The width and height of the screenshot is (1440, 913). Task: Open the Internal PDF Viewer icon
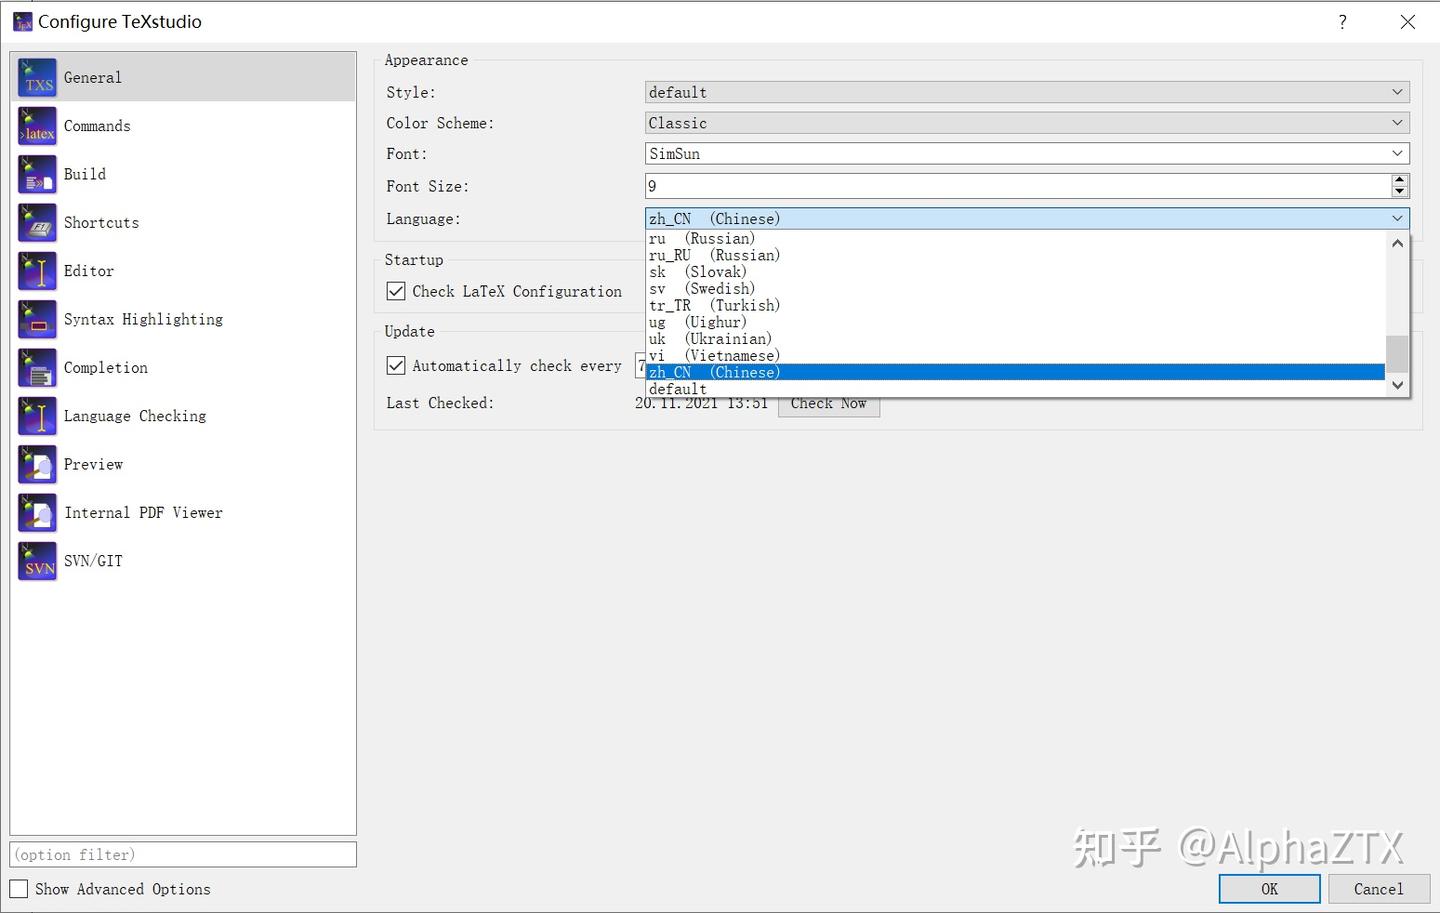click(x=38, y=513)
